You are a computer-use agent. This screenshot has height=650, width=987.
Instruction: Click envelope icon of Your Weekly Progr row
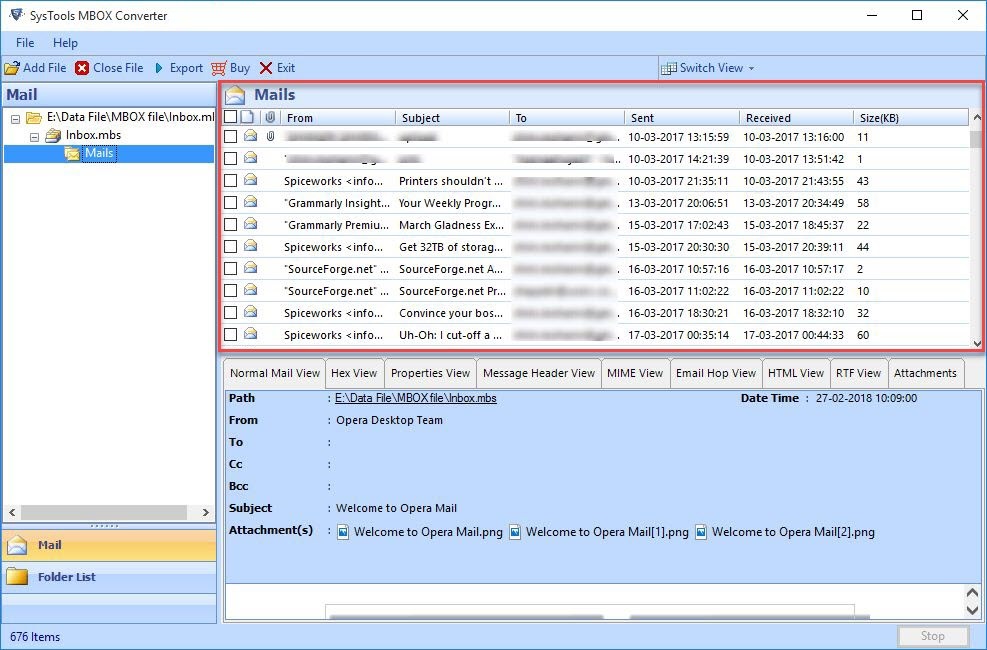(251, 202)
